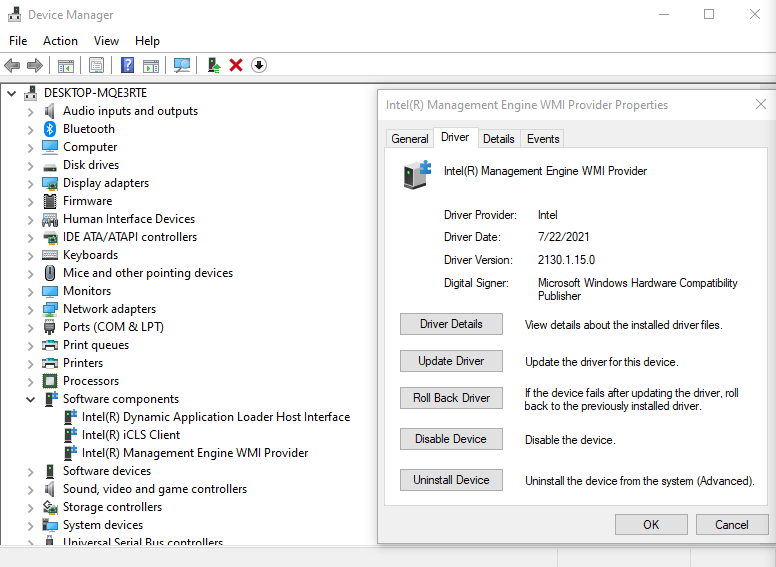
Task: Close the WMI Provider Properties dialog
Action: tap(761, 104)
